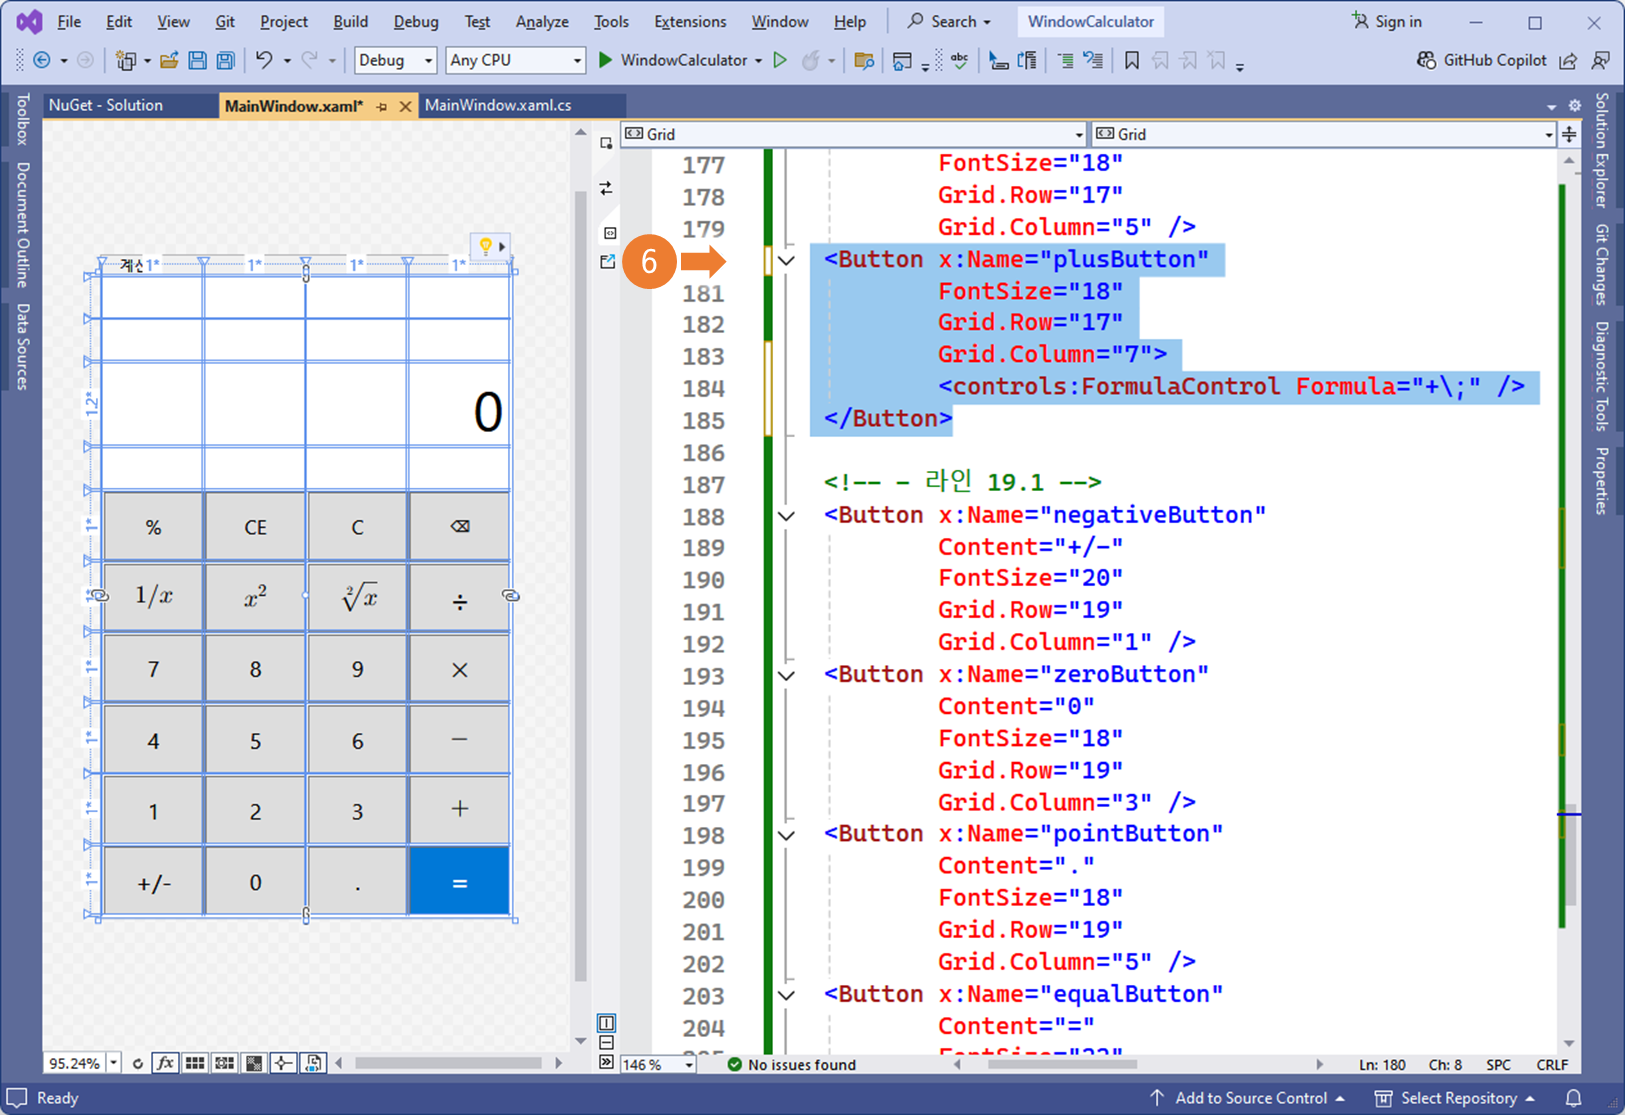Click the Navigate Backward arrow icon
The image size is (1625, 1115).
coord(42,61)
